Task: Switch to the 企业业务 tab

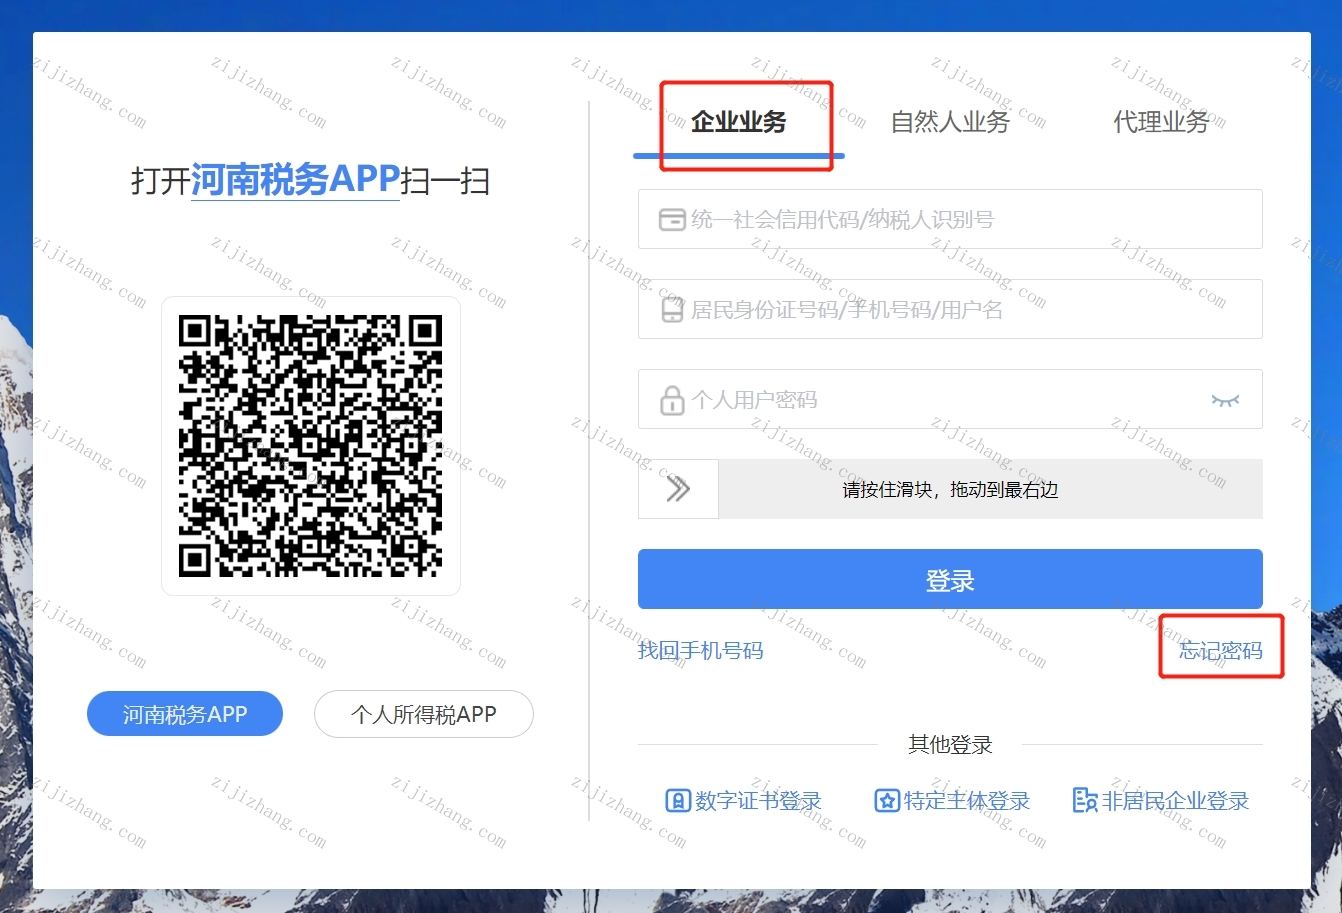Action: point(739,123)
